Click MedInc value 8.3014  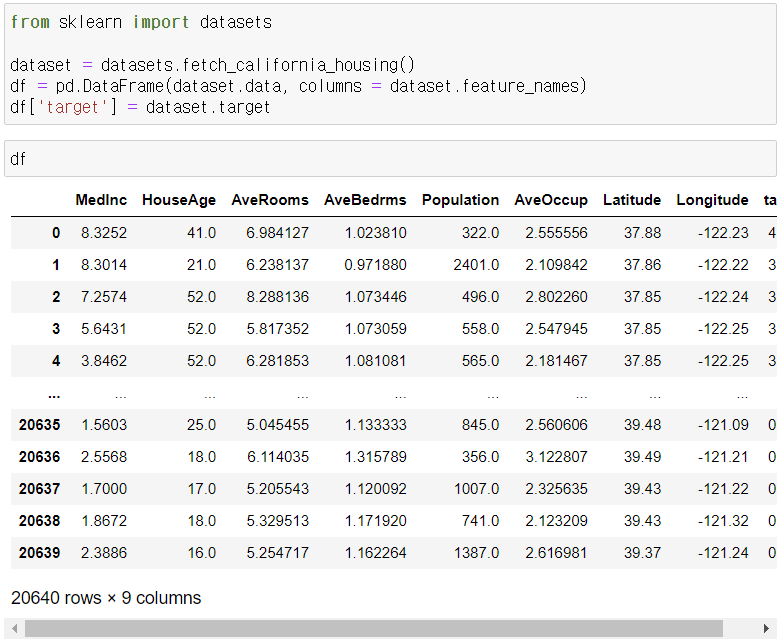tap(104, 265)
